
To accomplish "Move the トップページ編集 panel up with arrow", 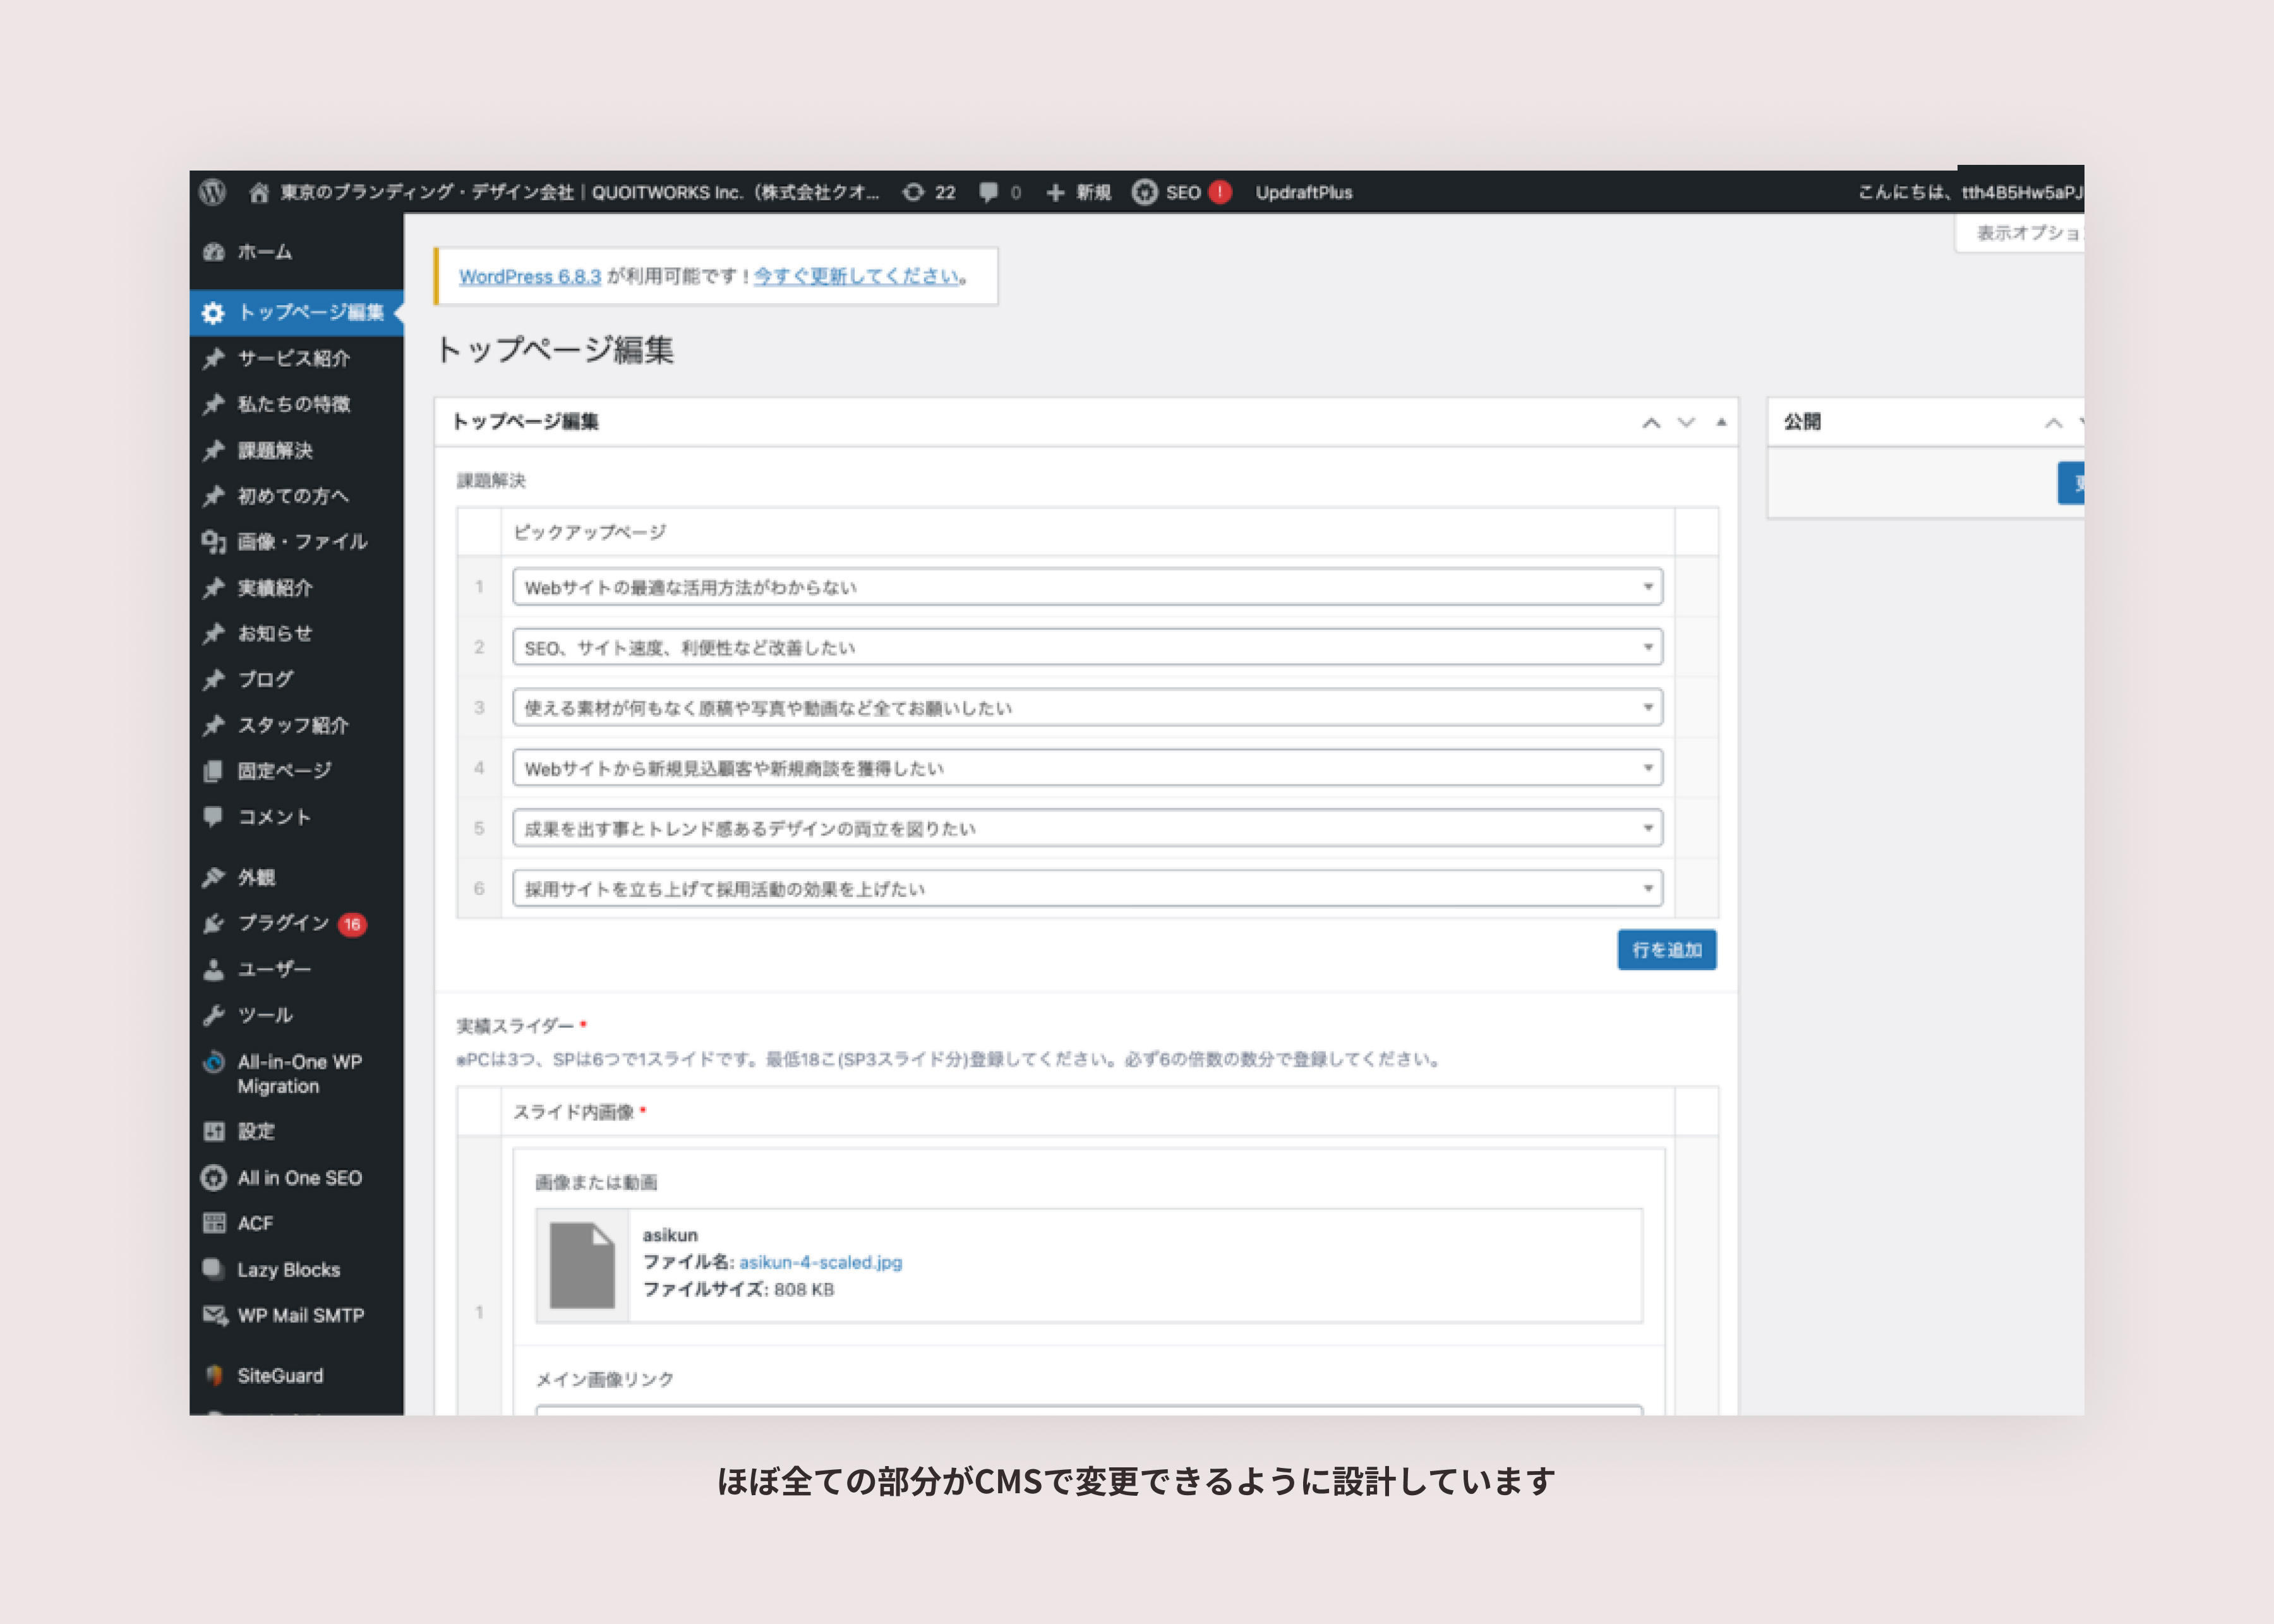I will pyautogui.click(x=1651, y=422).
